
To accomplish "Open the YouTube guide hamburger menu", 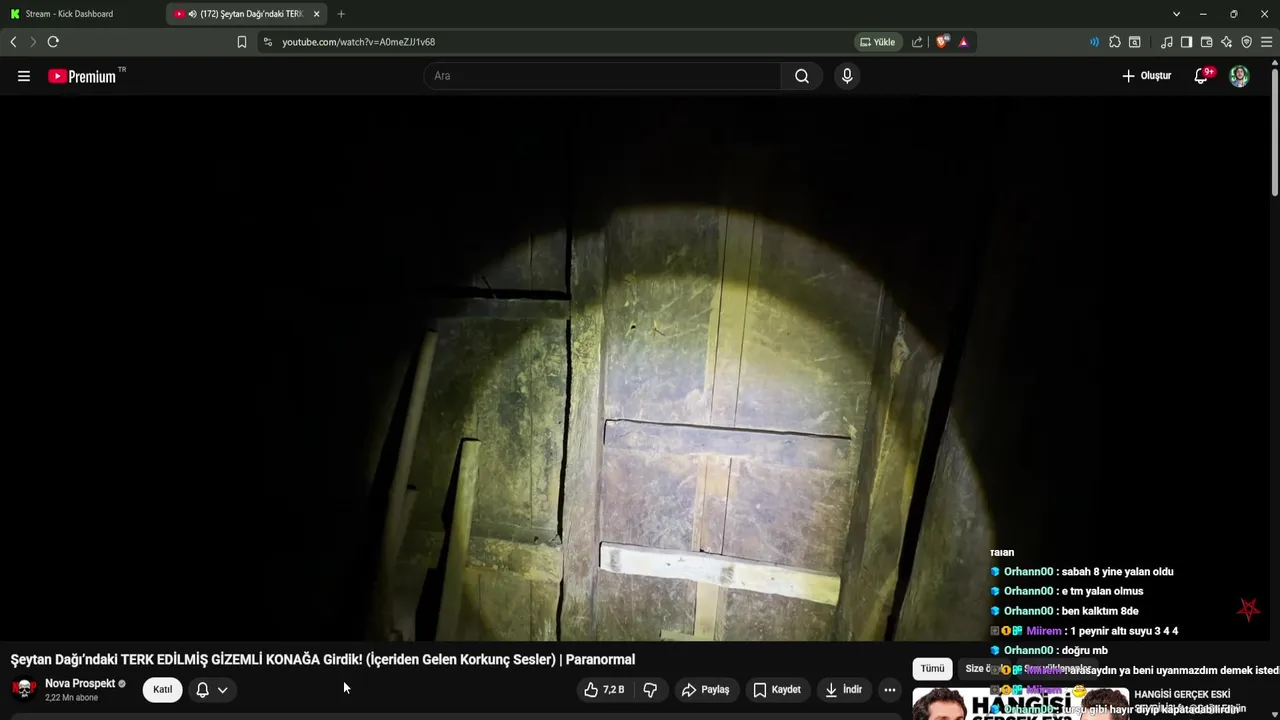I will tap(24, 76).
